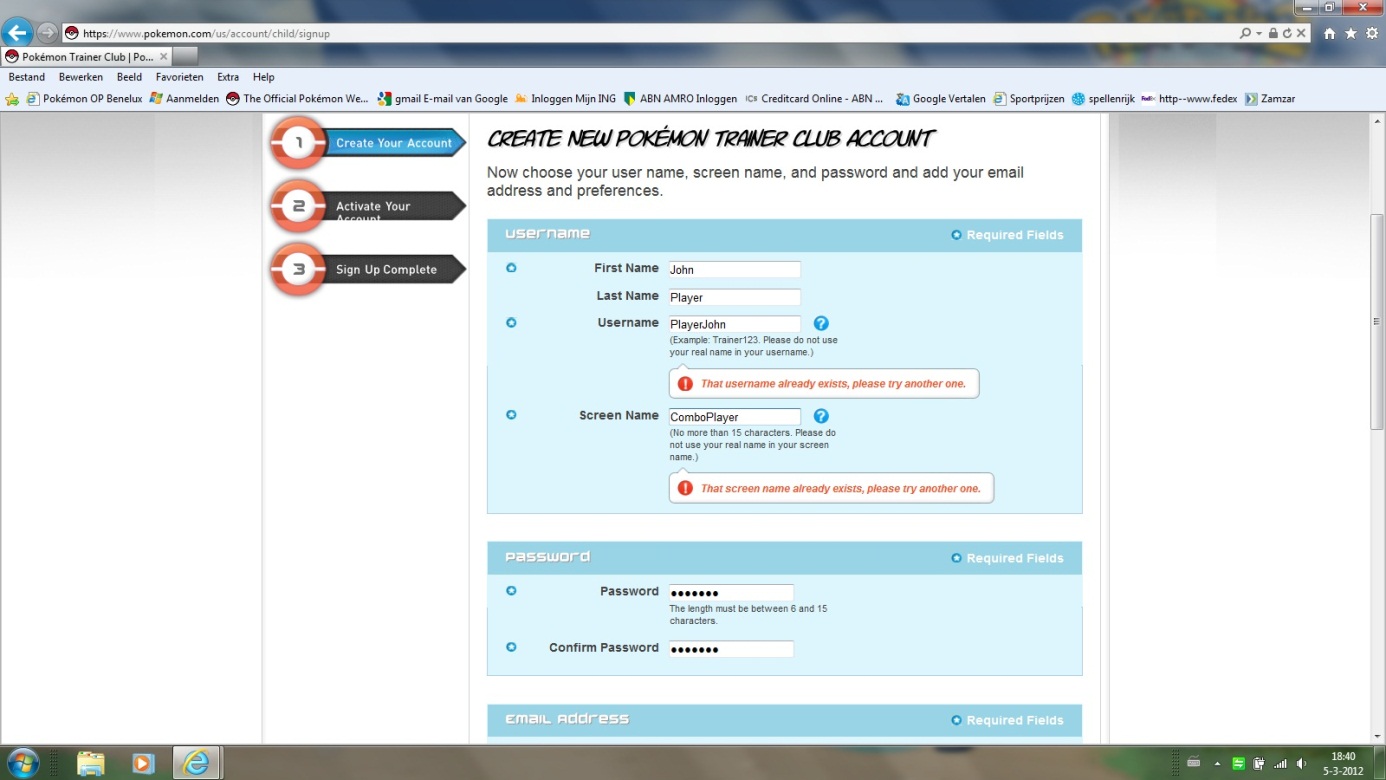This screenshot has height=780, width=1386.
Task: Open the Bestand menu
Action: click(27, 77)
